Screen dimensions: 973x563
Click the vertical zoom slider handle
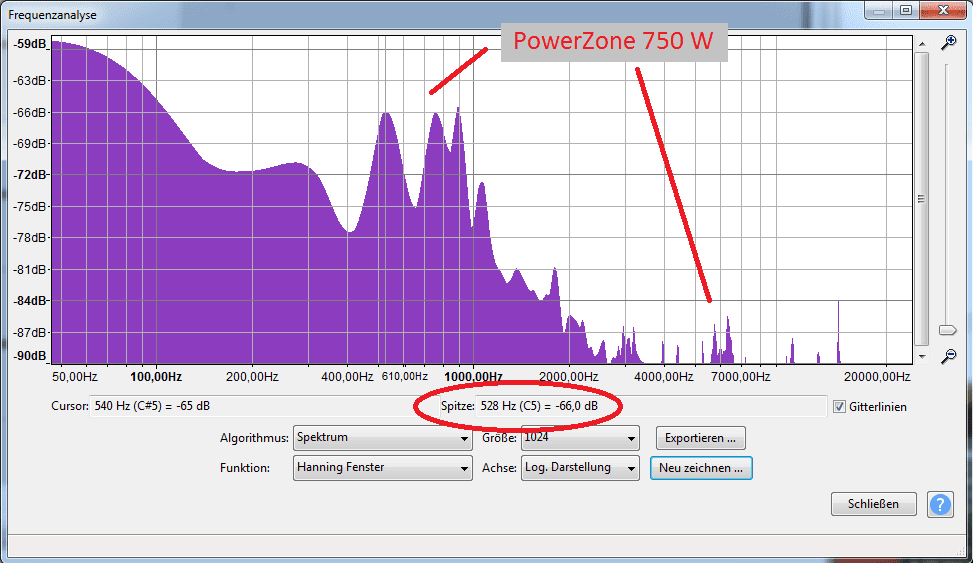pyautogui.click(x=948, y=330)
